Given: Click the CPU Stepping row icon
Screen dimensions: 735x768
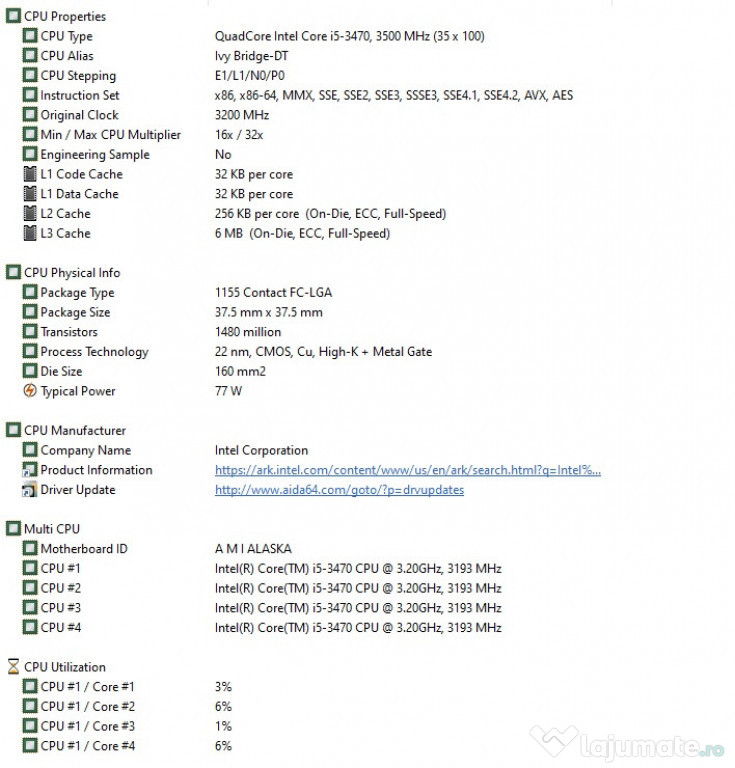Looking at the screenshot, I should 30,75.
